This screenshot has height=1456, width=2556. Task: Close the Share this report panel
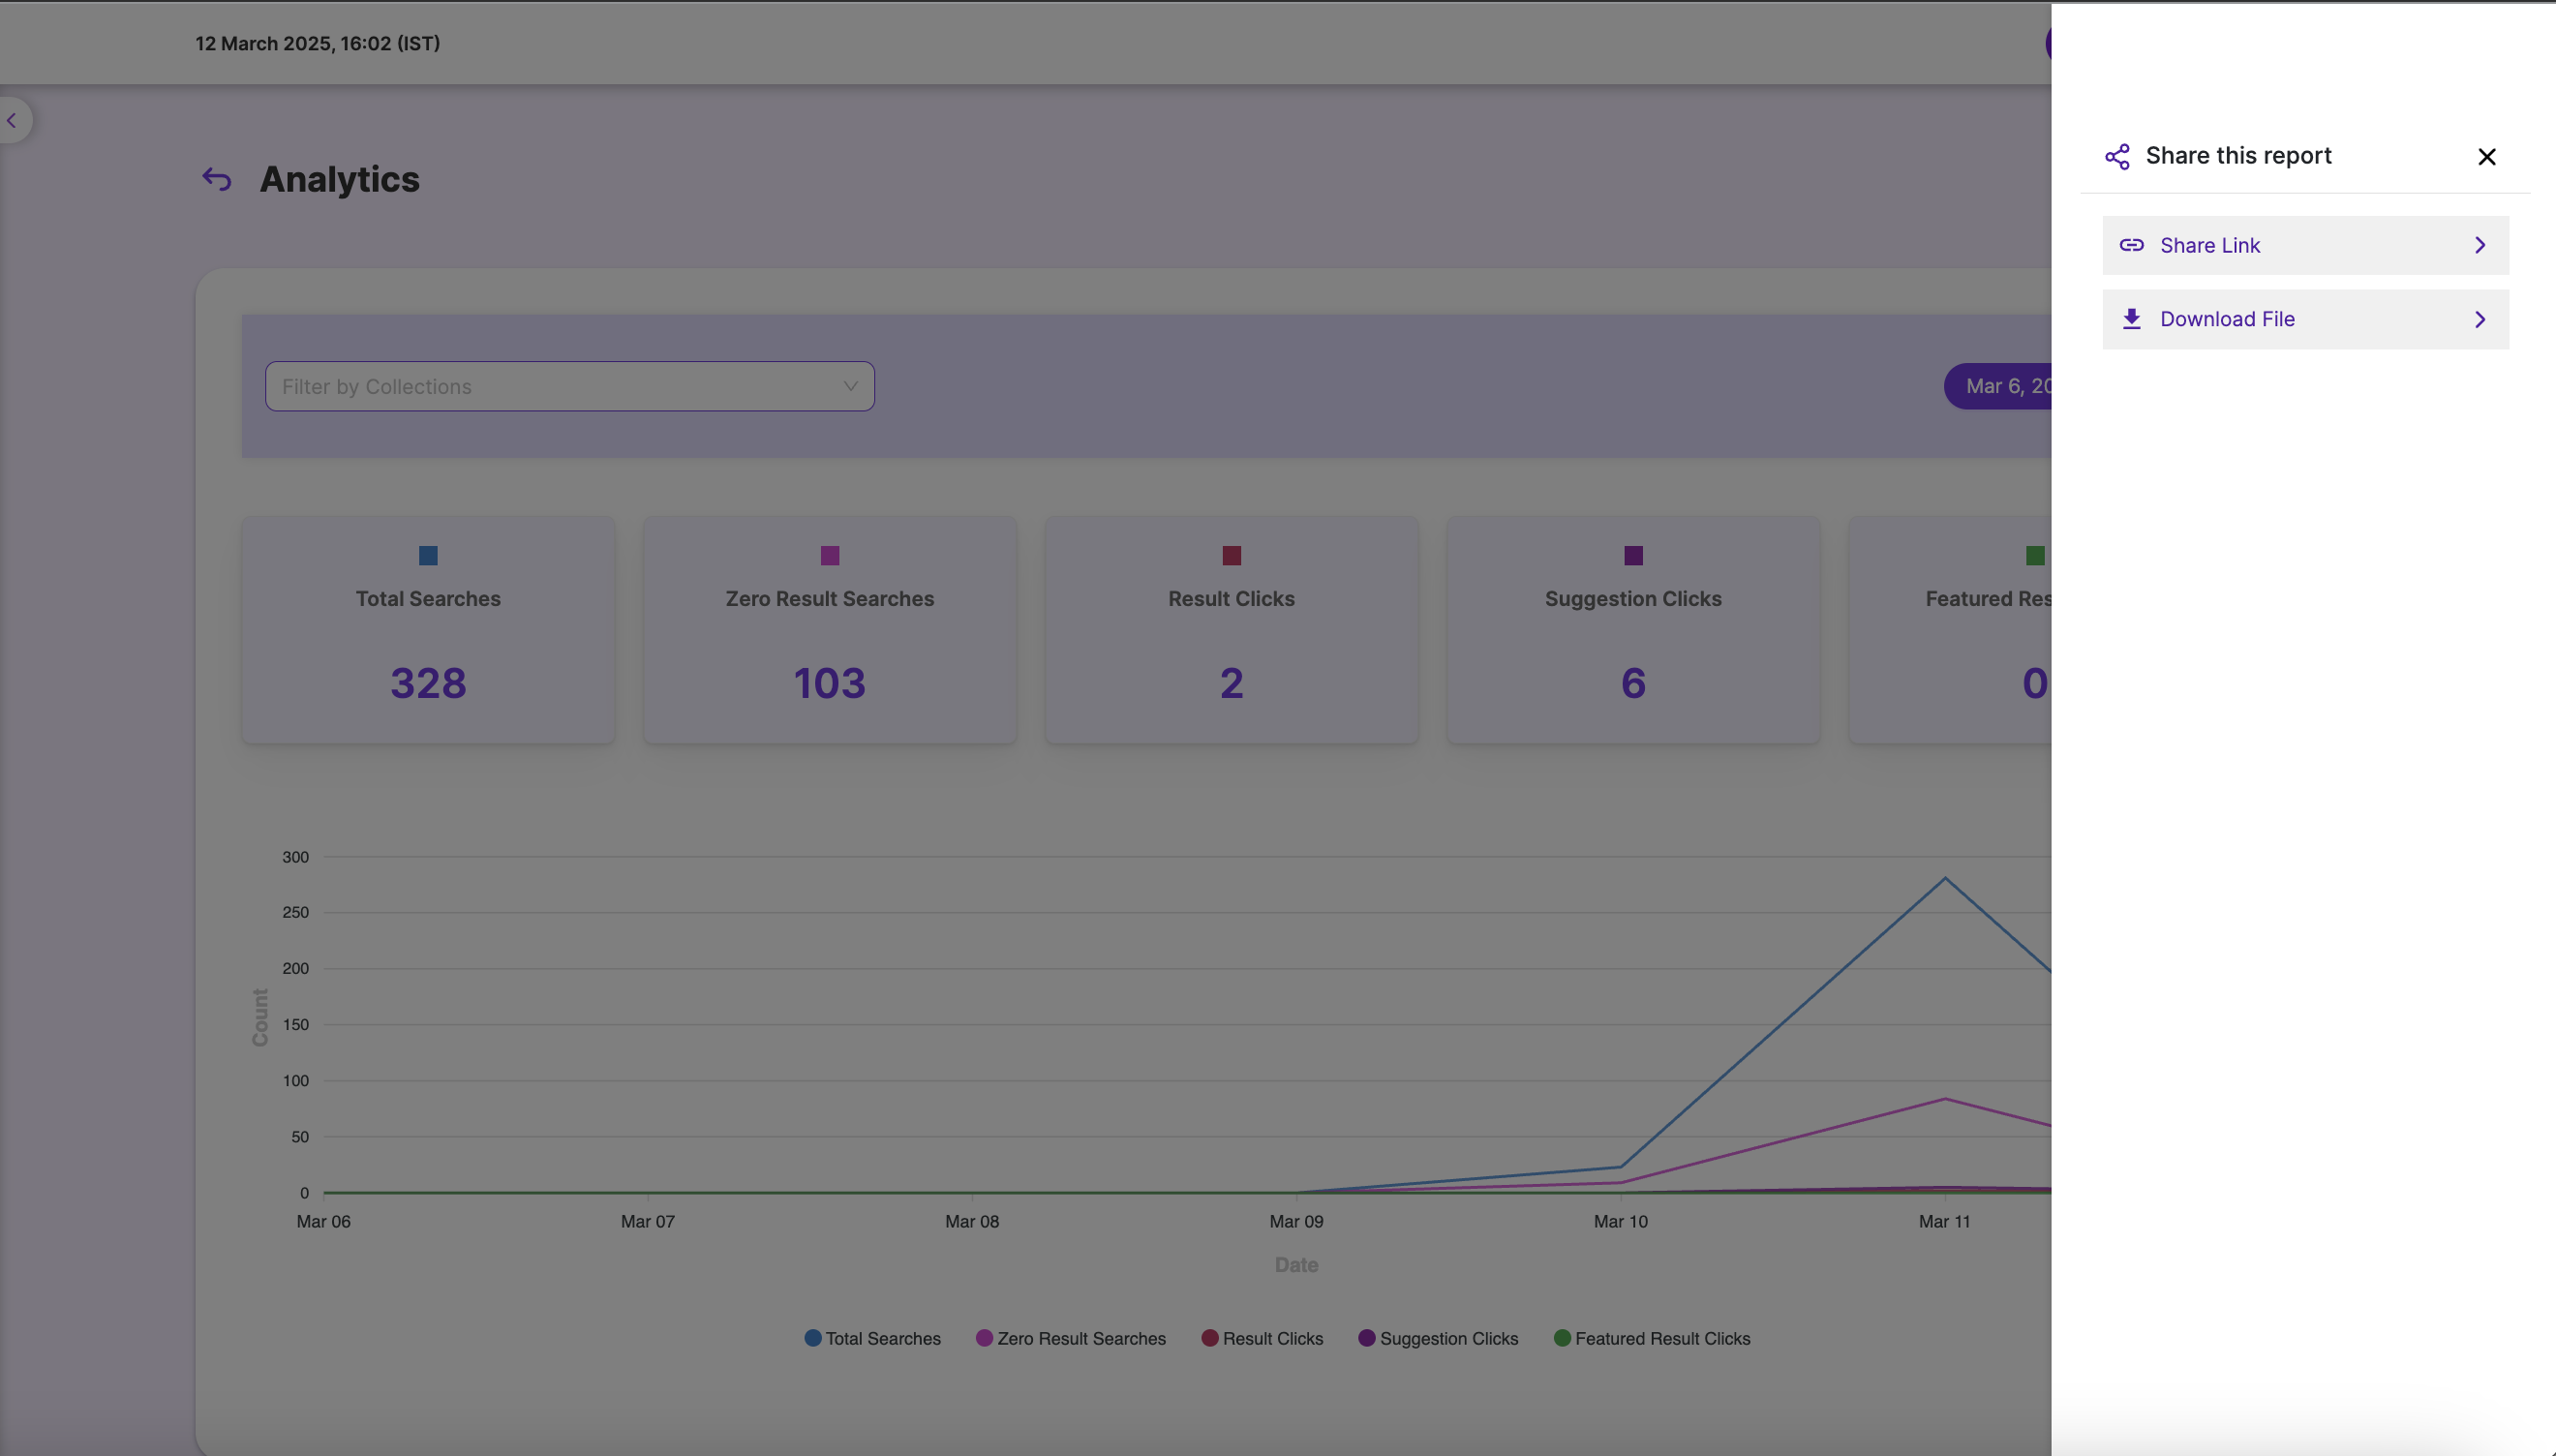(x=2486, y=157)
